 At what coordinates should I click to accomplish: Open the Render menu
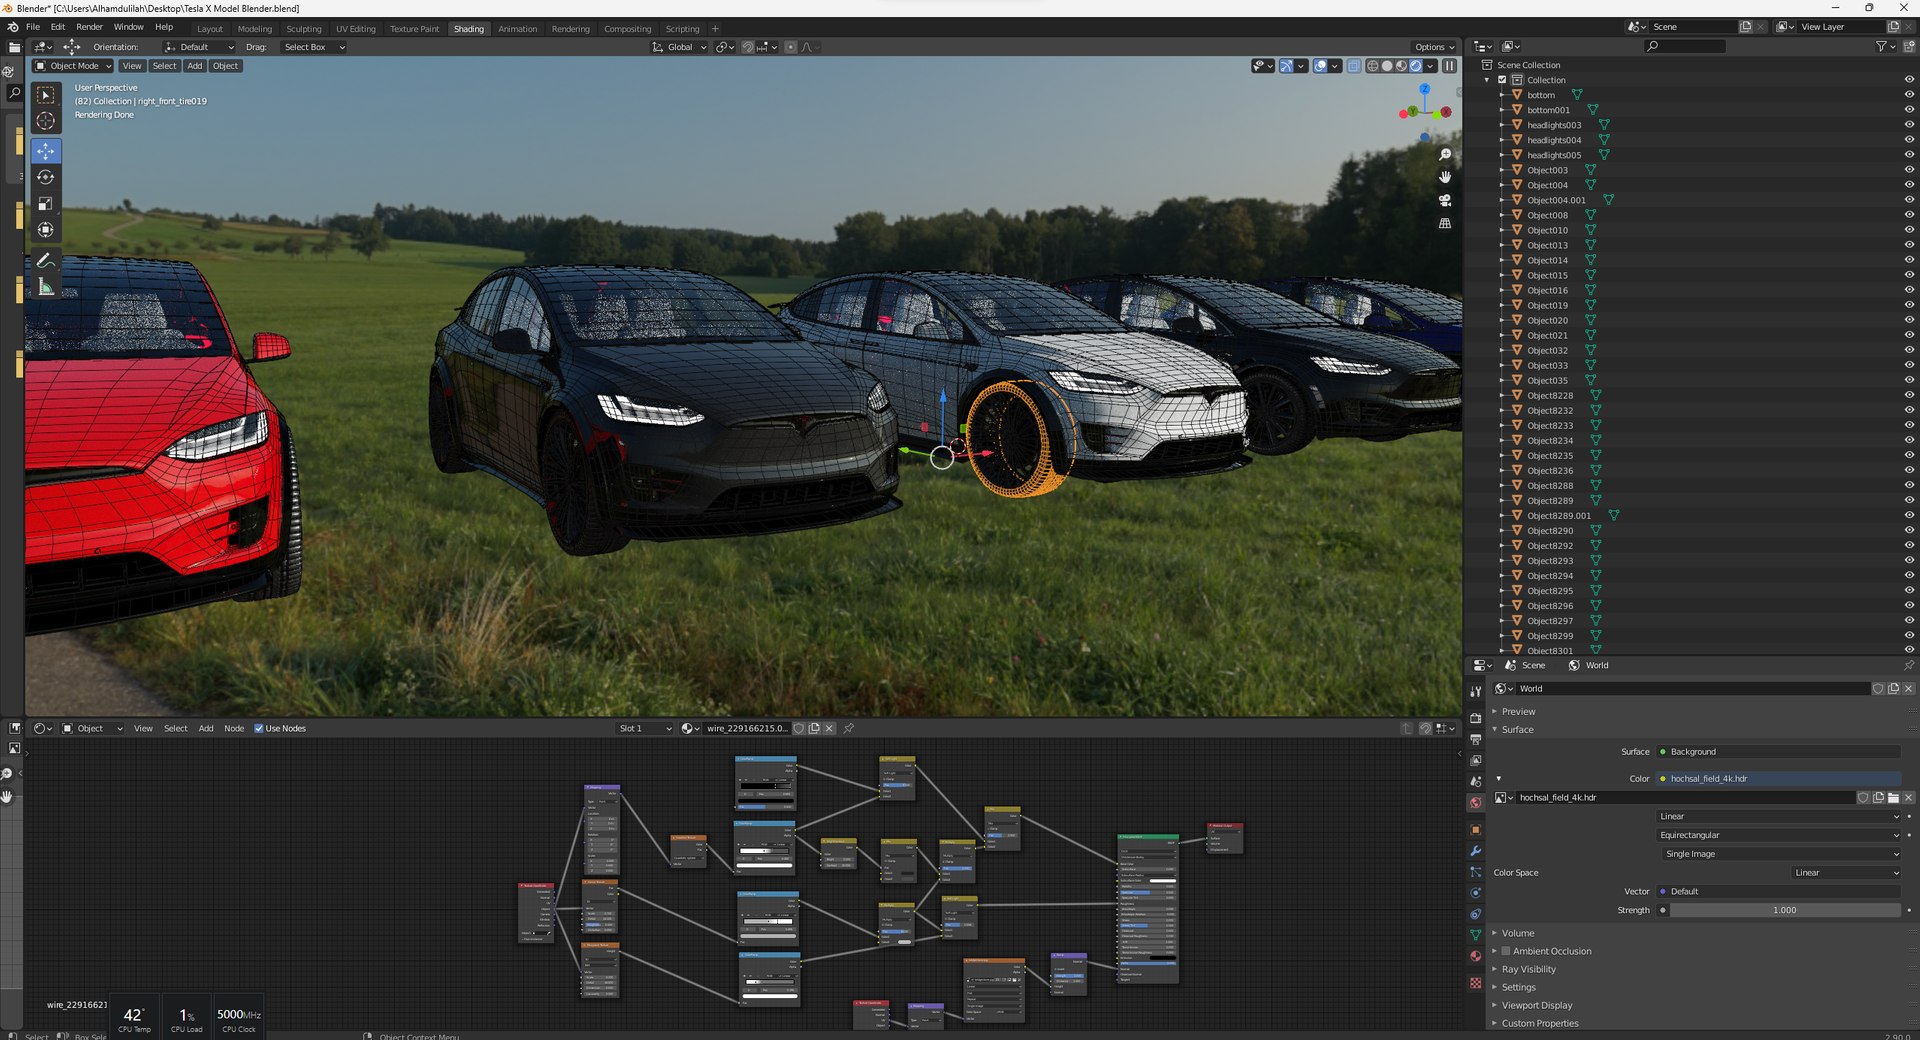[x=89, y=27]
